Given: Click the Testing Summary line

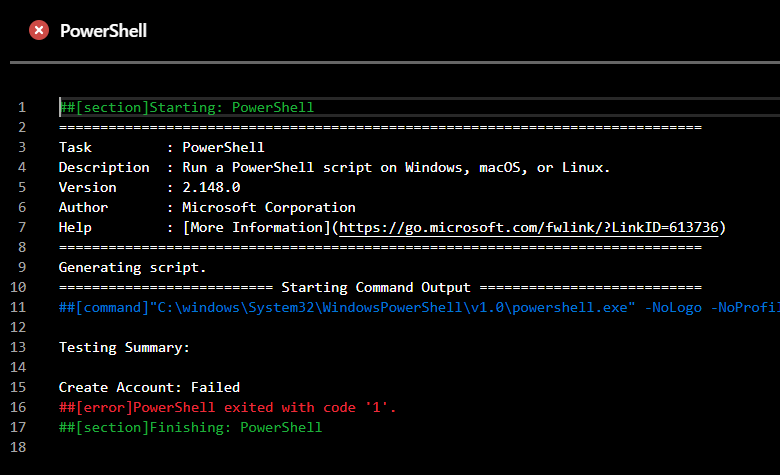Looking at the screenshot, I should click(124, 347).
